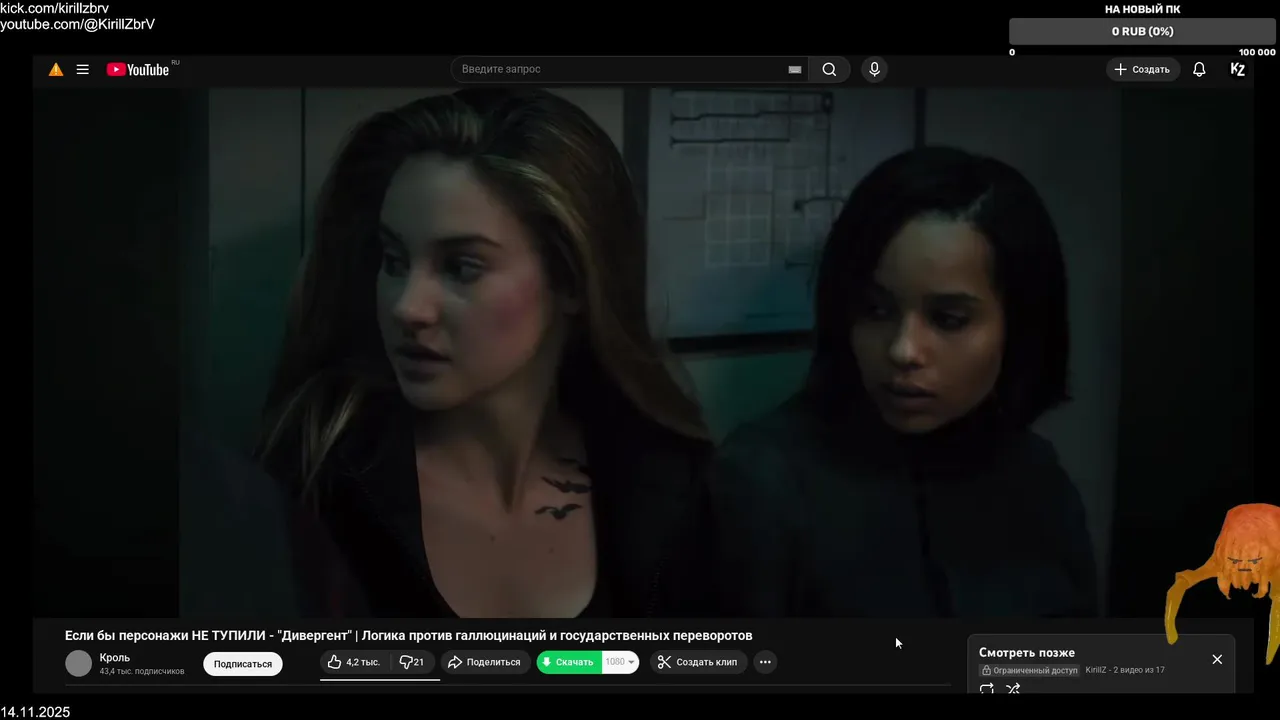Click 'KirillZ' playlist owner name
The width and height of the screenshot is (1280, 720).
coord(1096,670)
